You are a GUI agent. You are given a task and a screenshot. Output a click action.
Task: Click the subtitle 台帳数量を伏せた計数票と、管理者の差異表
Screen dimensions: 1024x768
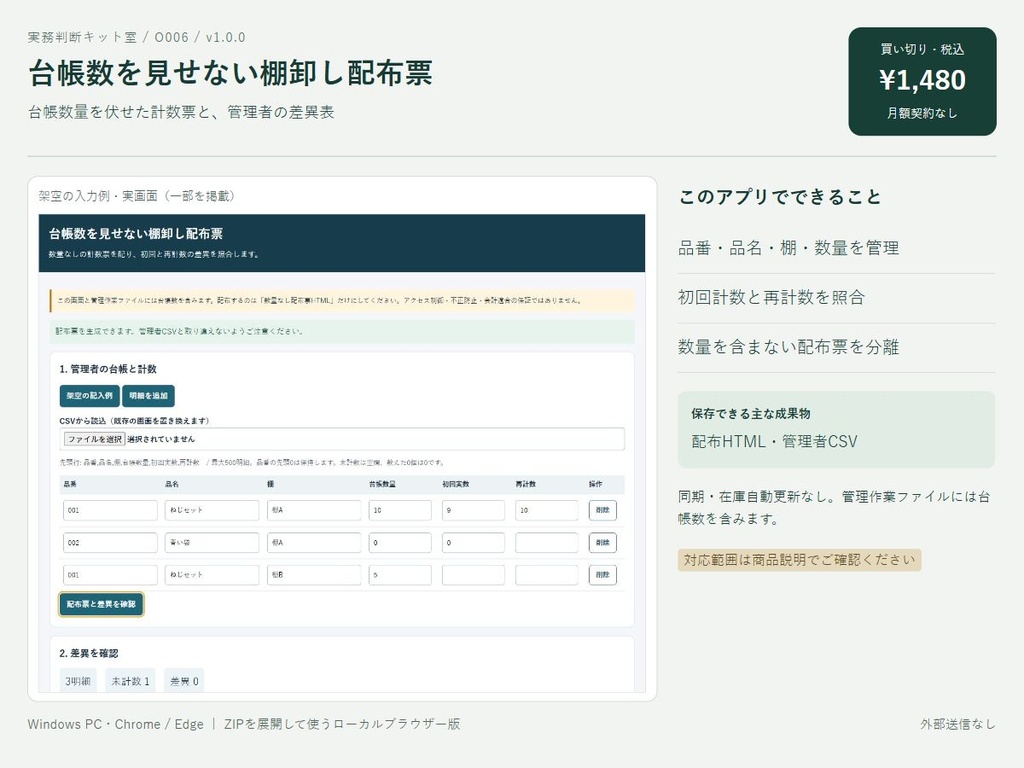[181, 112]
